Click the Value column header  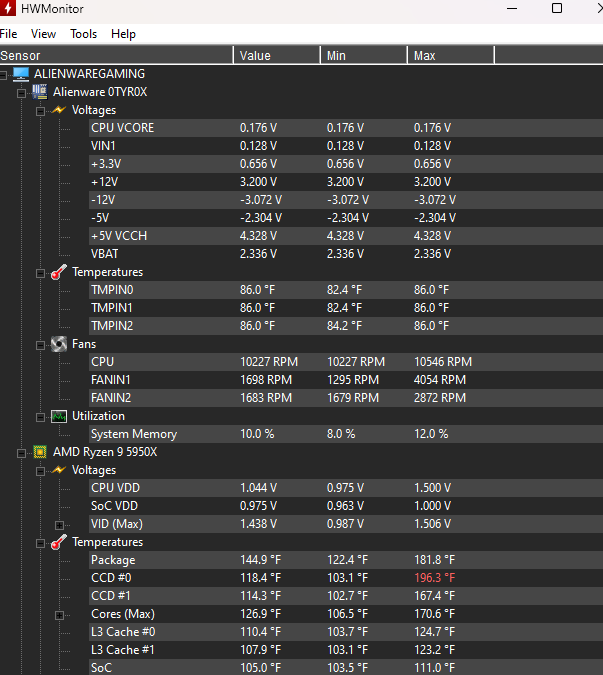pyautogui.click(x=277, y=56)
